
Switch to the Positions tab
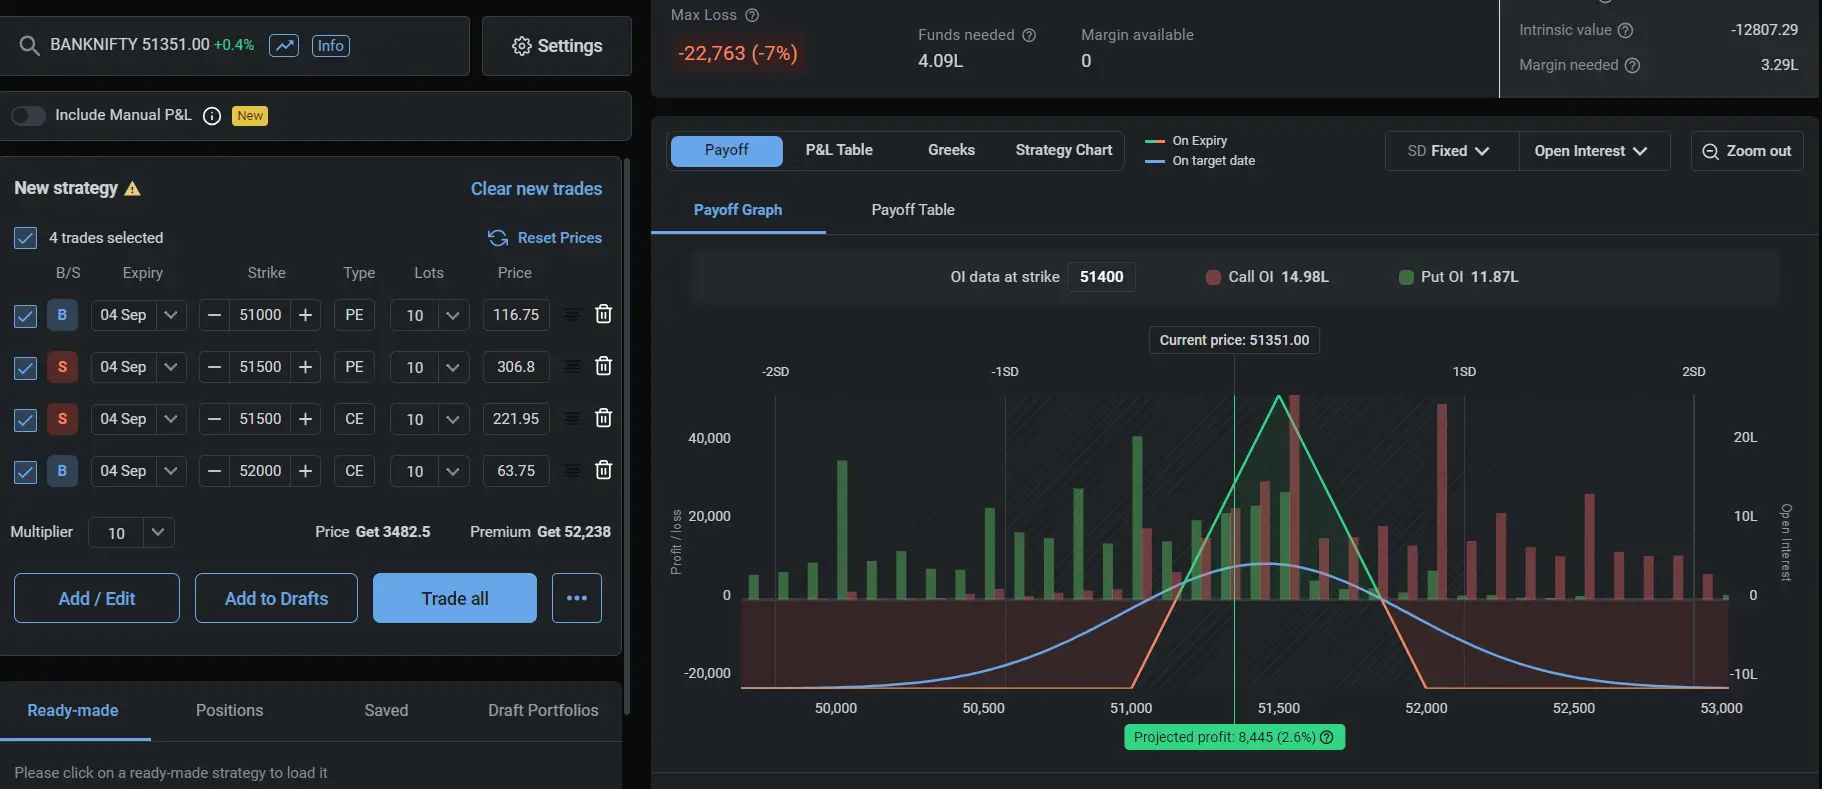[x=230, y=710]
